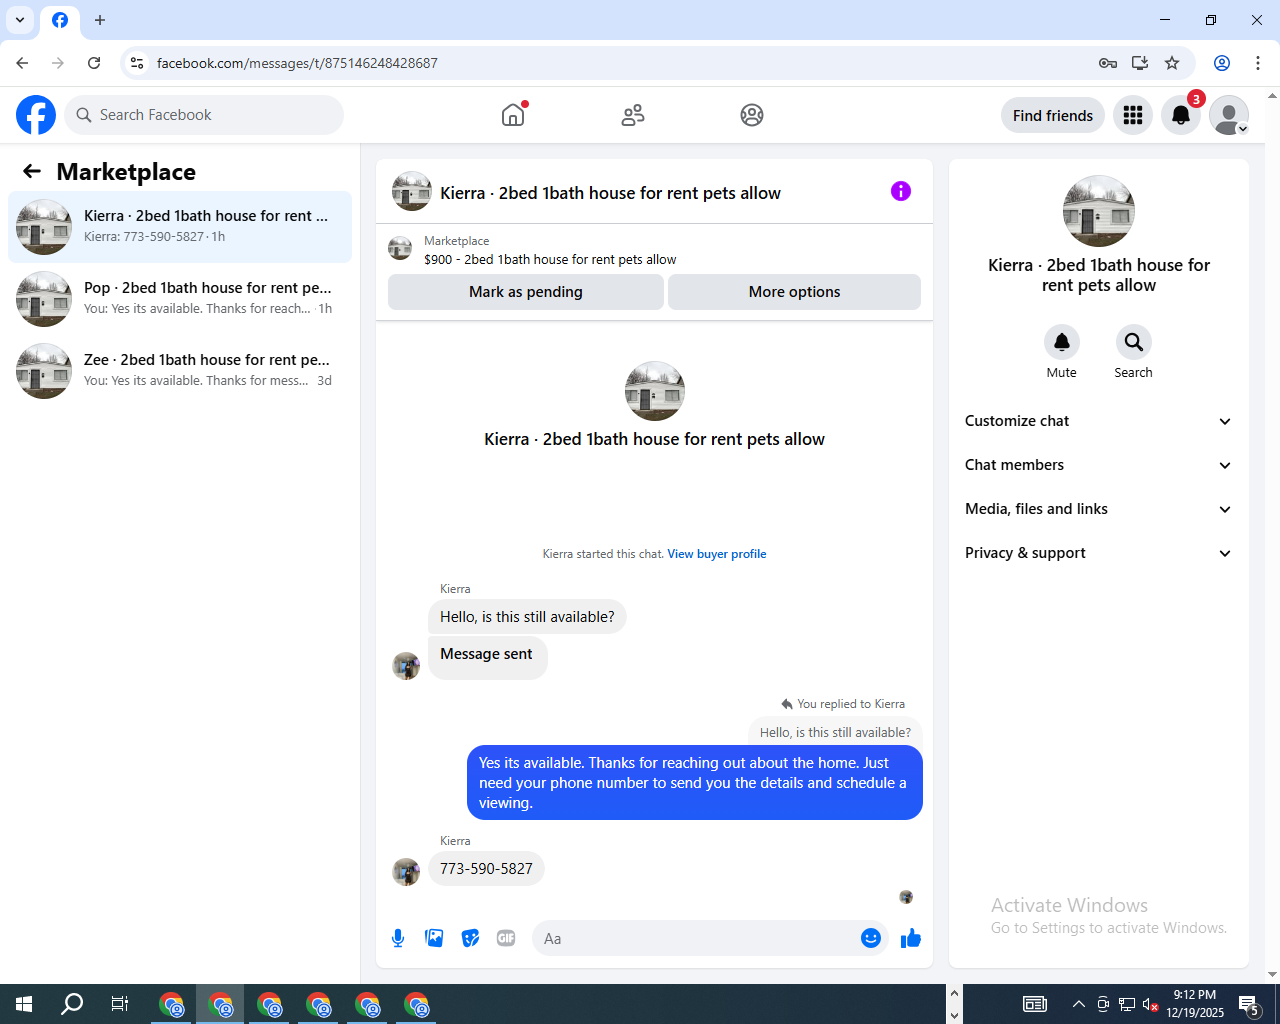
Task: Click the password key icon in address bar
Action: pyautogui.click(x=1108, y=63)
